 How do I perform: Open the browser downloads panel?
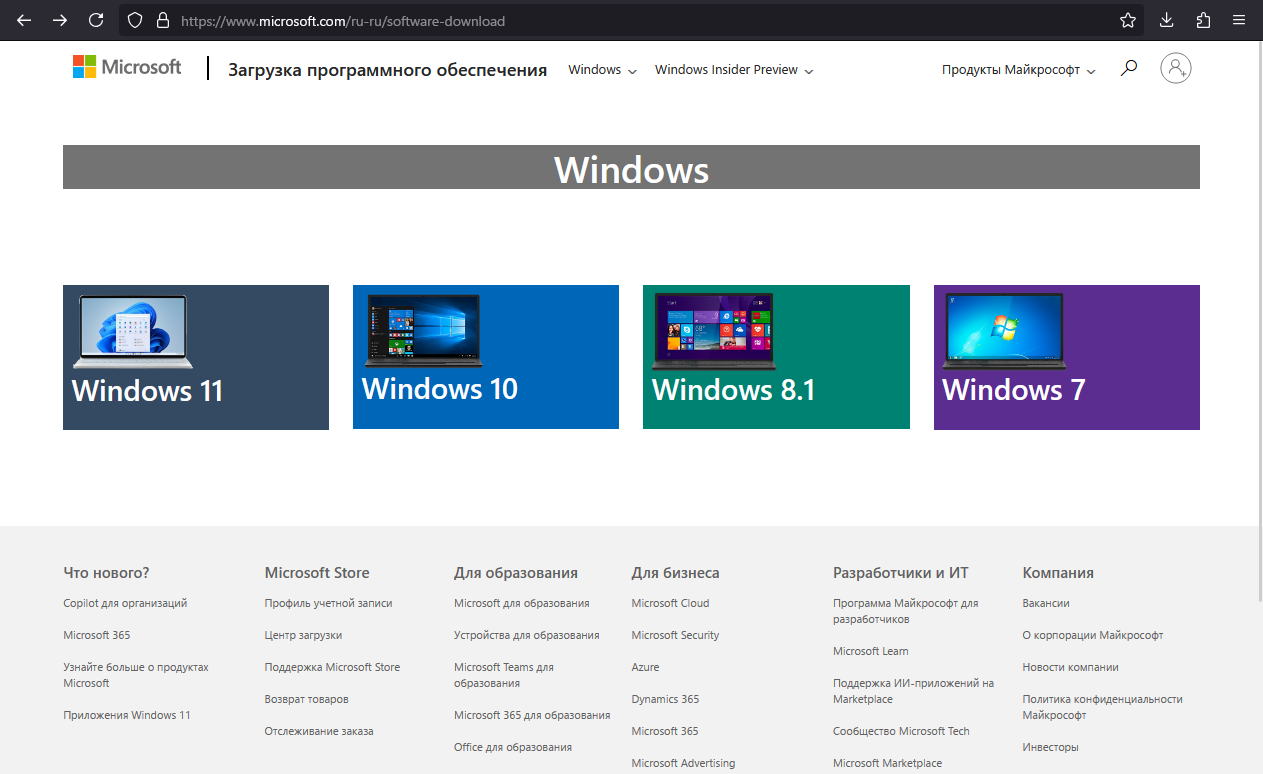point(1166,20)
